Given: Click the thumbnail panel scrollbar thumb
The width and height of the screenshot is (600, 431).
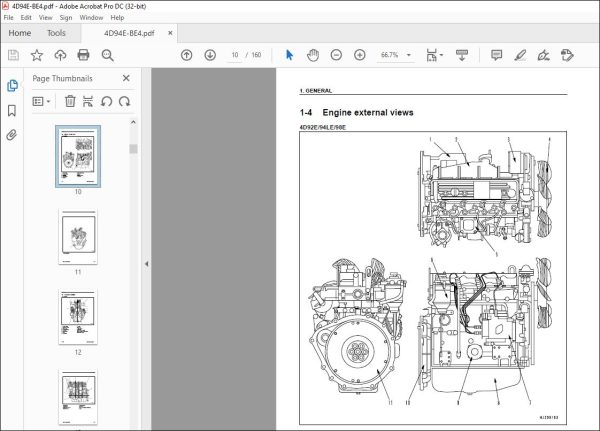Looking at the screenshot, I should [133, 149].
